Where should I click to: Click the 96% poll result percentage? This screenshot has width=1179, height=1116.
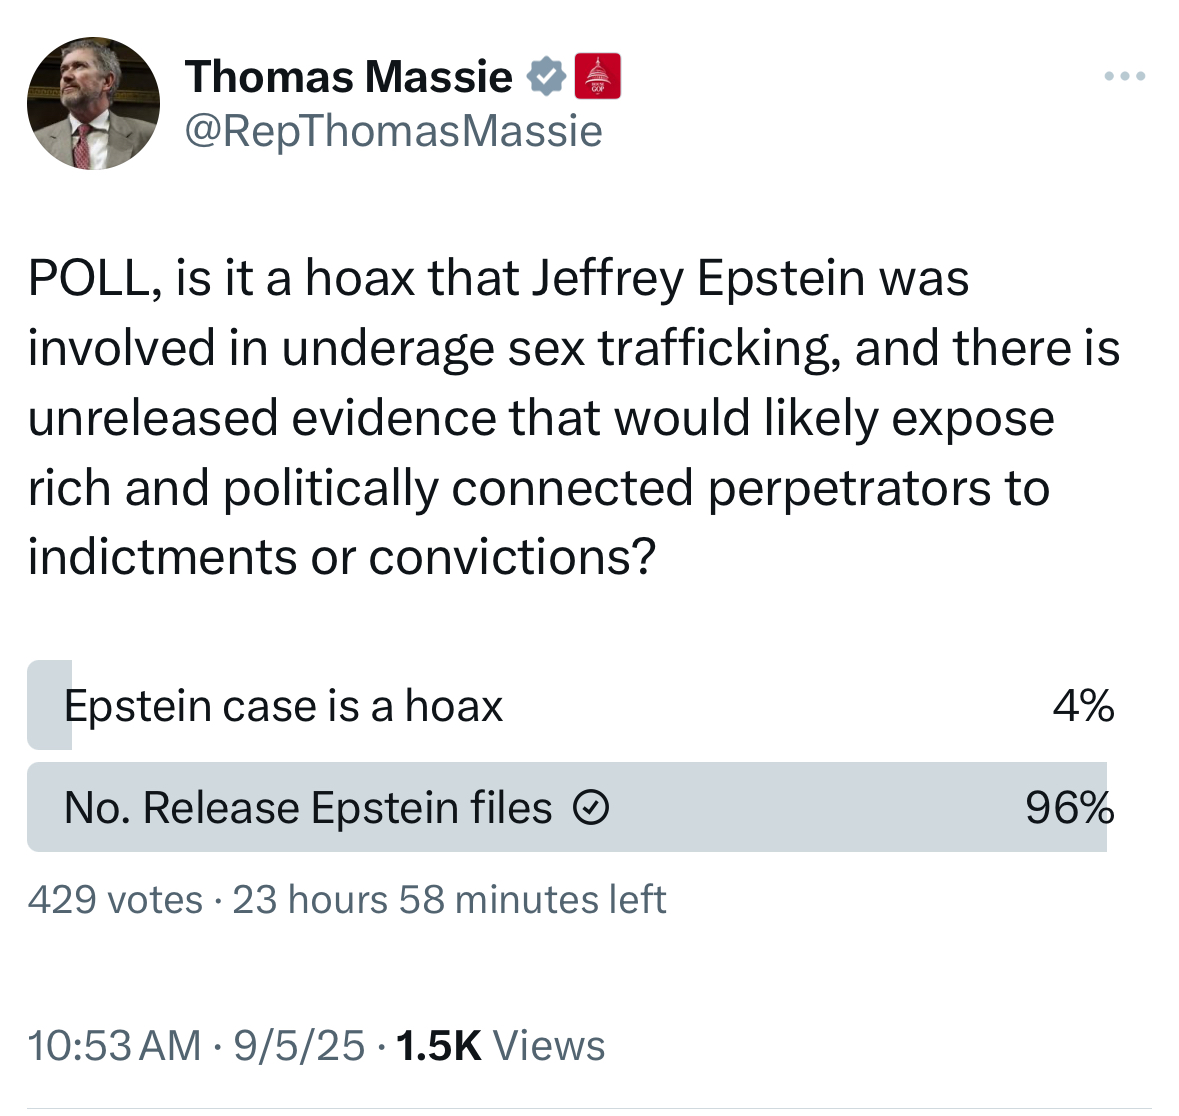click(x=1069, y=807)
